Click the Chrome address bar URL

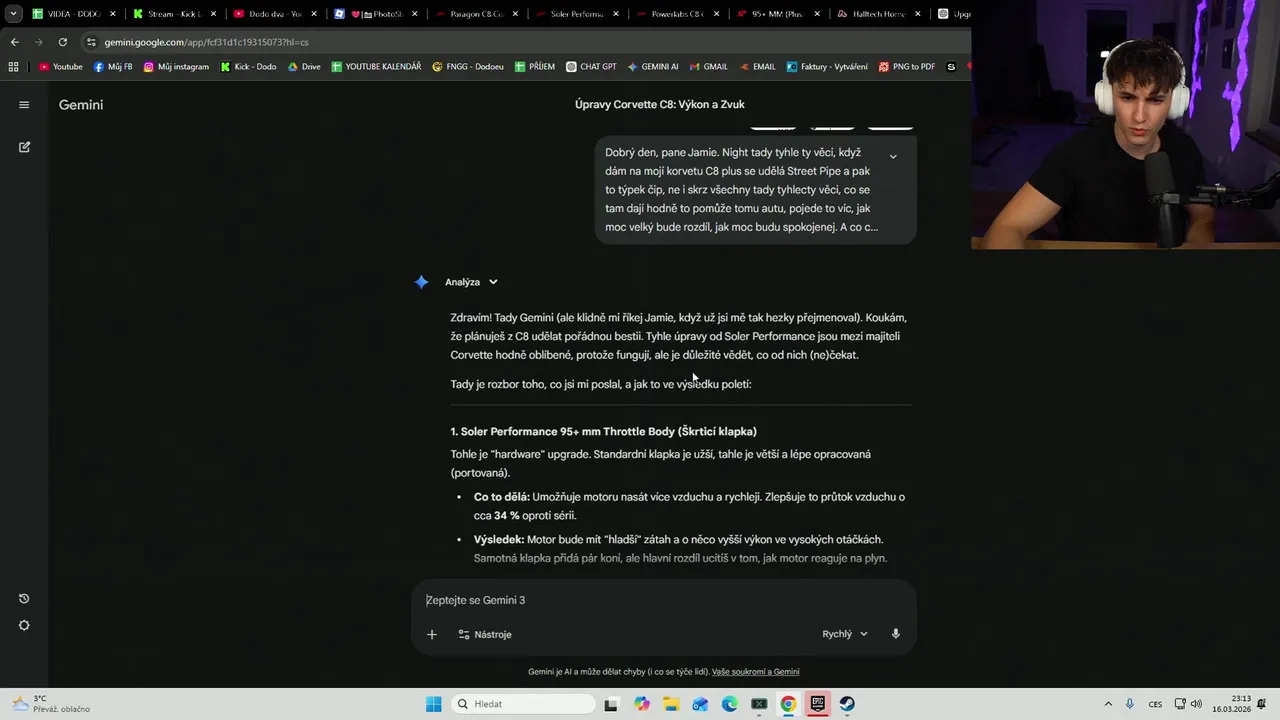206,42
